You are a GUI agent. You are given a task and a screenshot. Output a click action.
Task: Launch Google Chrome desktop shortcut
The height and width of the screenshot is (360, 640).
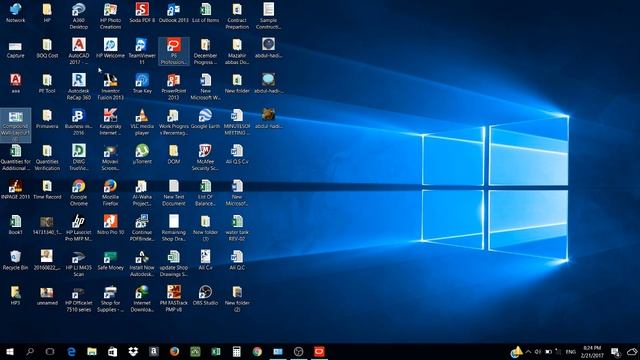[78, 193]
